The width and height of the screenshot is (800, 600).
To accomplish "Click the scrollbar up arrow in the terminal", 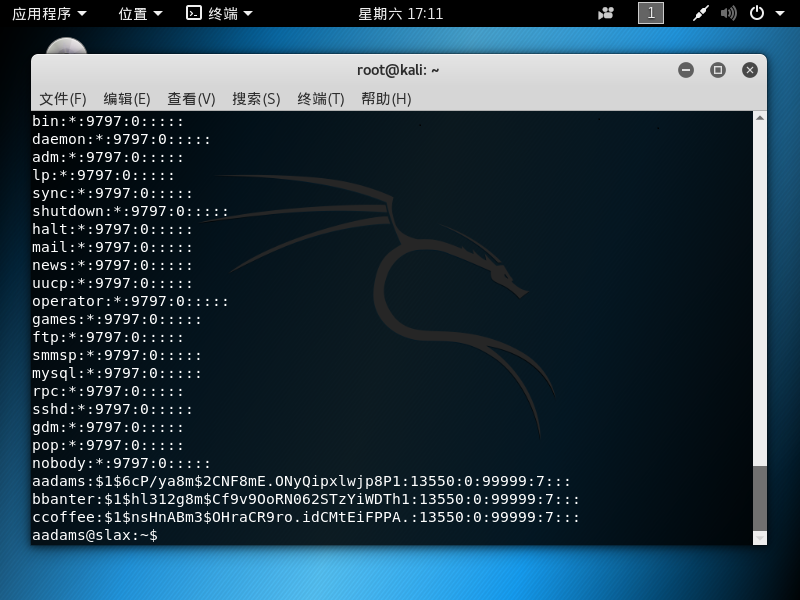I will (x=760, y=118).
